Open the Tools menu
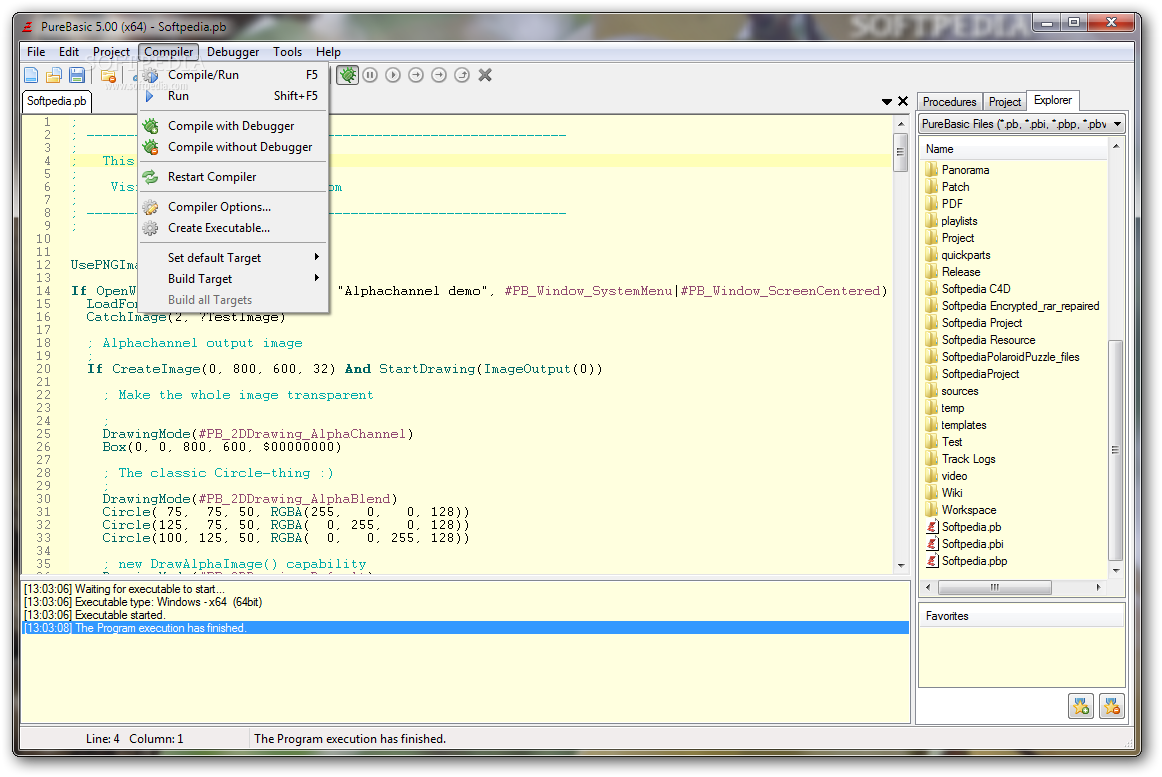The height and width of the screenshot is (777, 1162). [287, 52]
